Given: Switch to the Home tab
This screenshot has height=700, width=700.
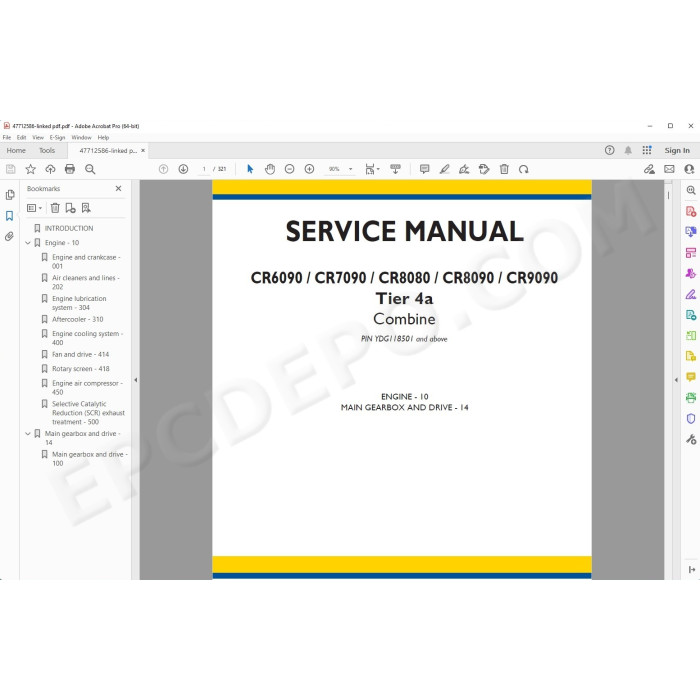Looking at the screenshot, I should [x=16, y=150].
